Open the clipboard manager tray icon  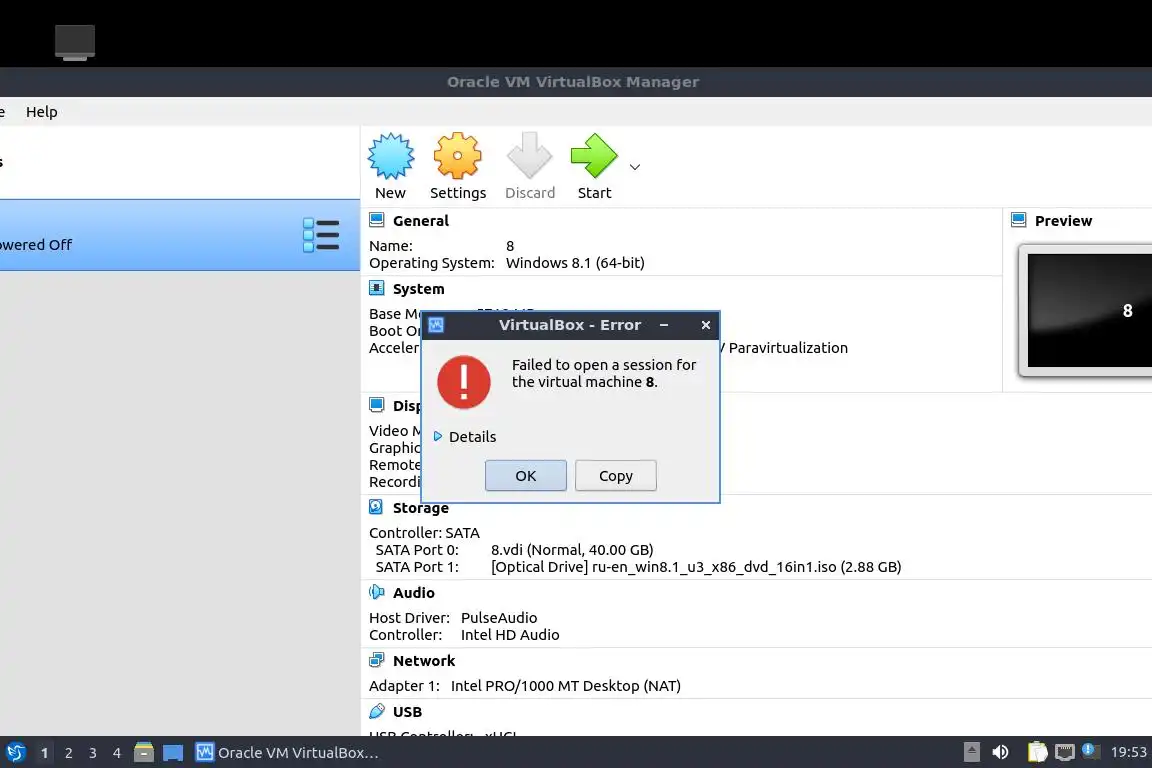coord(1037,752)
